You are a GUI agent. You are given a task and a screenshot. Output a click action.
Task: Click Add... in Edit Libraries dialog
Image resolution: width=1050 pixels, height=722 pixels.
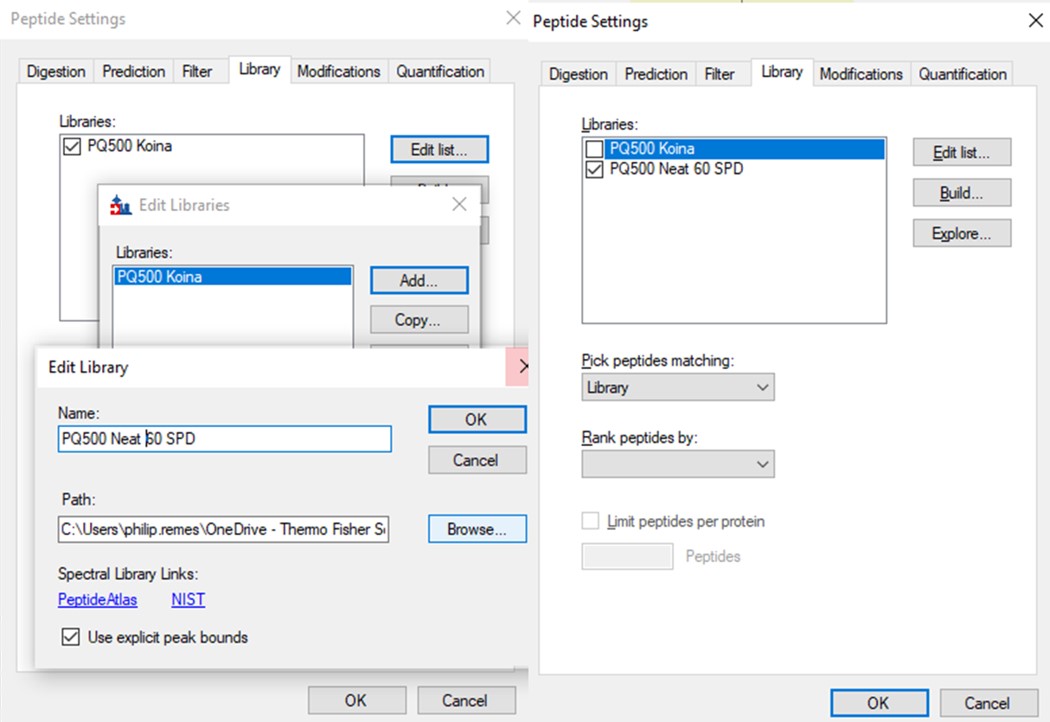pos(419,280)
